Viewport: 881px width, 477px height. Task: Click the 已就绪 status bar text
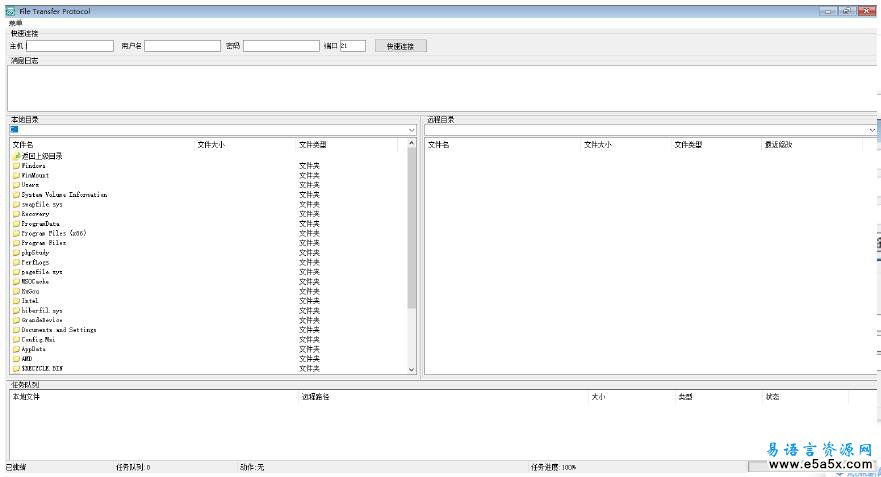point(16,467)
